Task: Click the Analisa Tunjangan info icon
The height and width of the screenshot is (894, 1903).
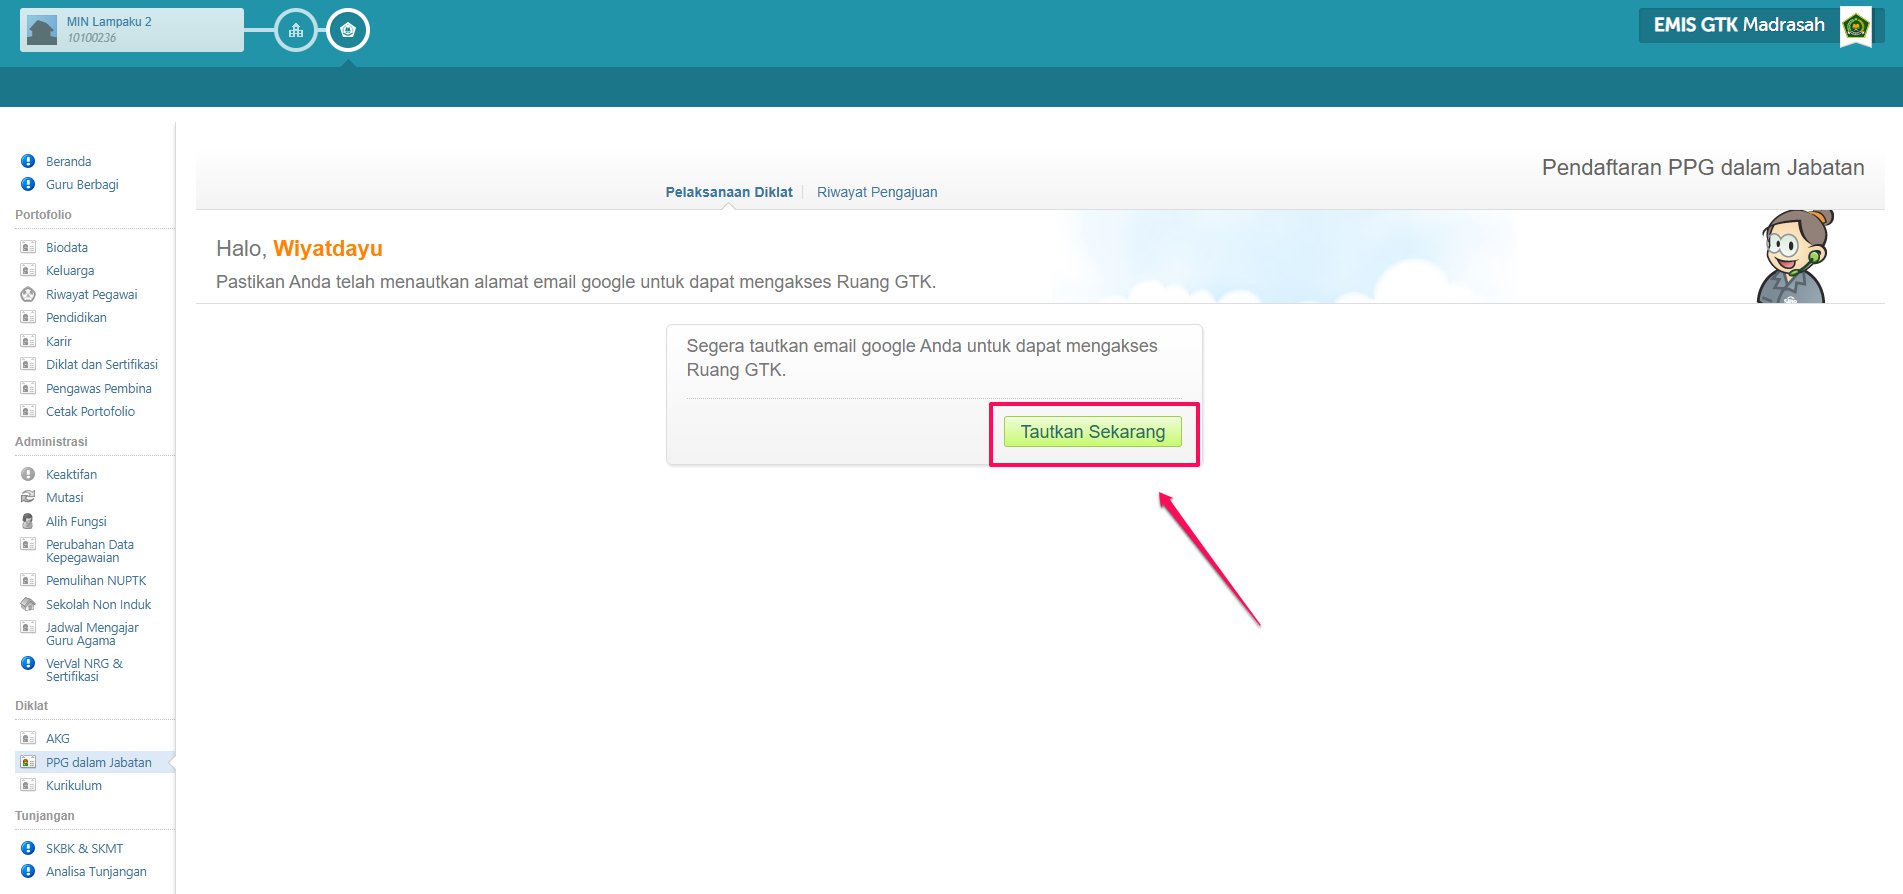Action: (28, 871)
